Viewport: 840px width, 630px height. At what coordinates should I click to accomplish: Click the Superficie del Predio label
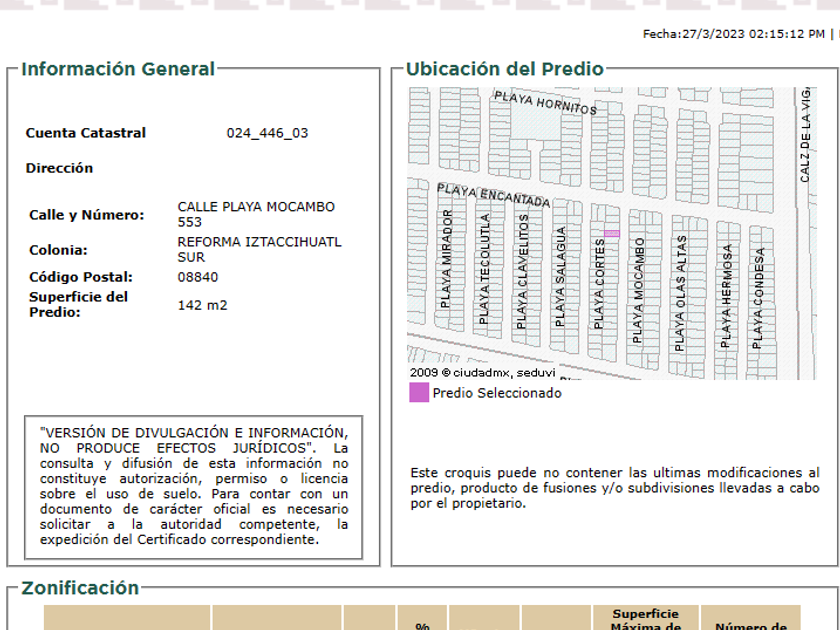78,304
